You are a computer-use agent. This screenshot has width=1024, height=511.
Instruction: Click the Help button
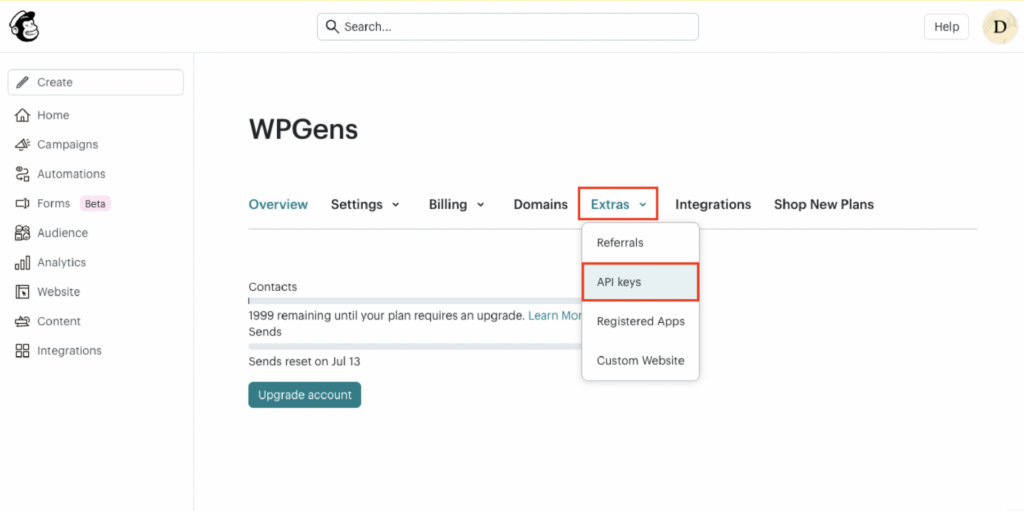[x=946, y=27]
